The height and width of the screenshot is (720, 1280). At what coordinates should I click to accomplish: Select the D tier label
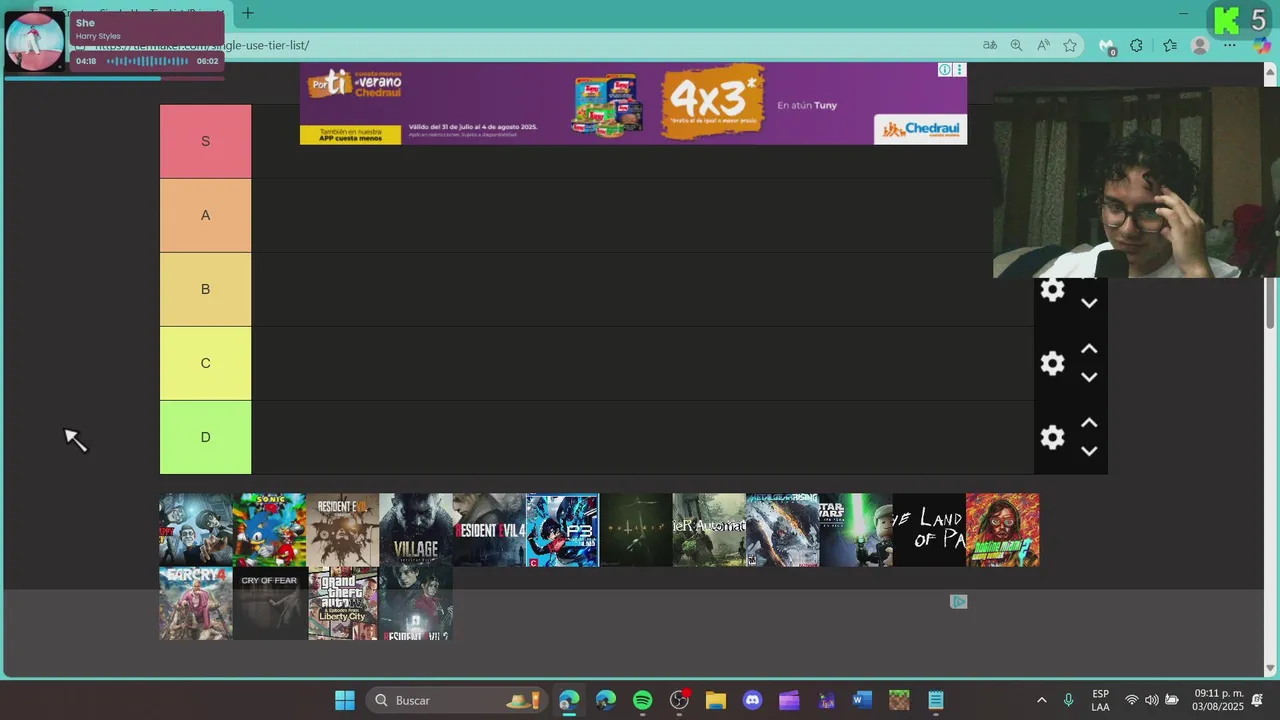[x=205, y=437]
